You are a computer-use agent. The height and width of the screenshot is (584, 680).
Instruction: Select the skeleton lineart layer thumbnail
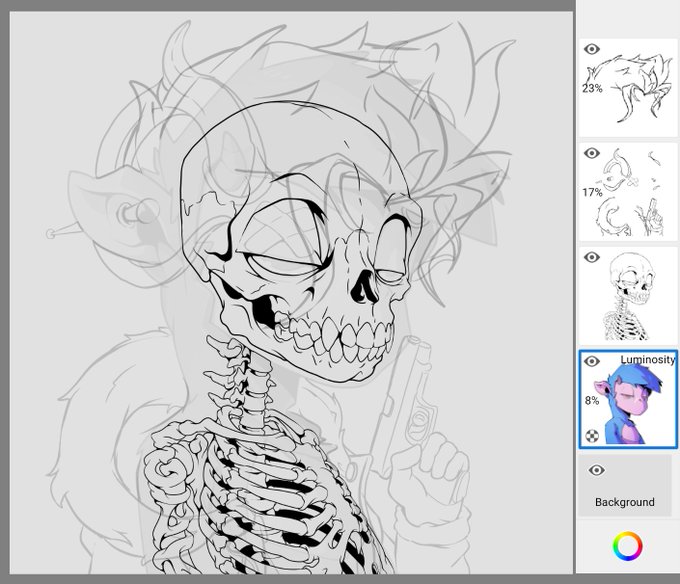(628, 296)
